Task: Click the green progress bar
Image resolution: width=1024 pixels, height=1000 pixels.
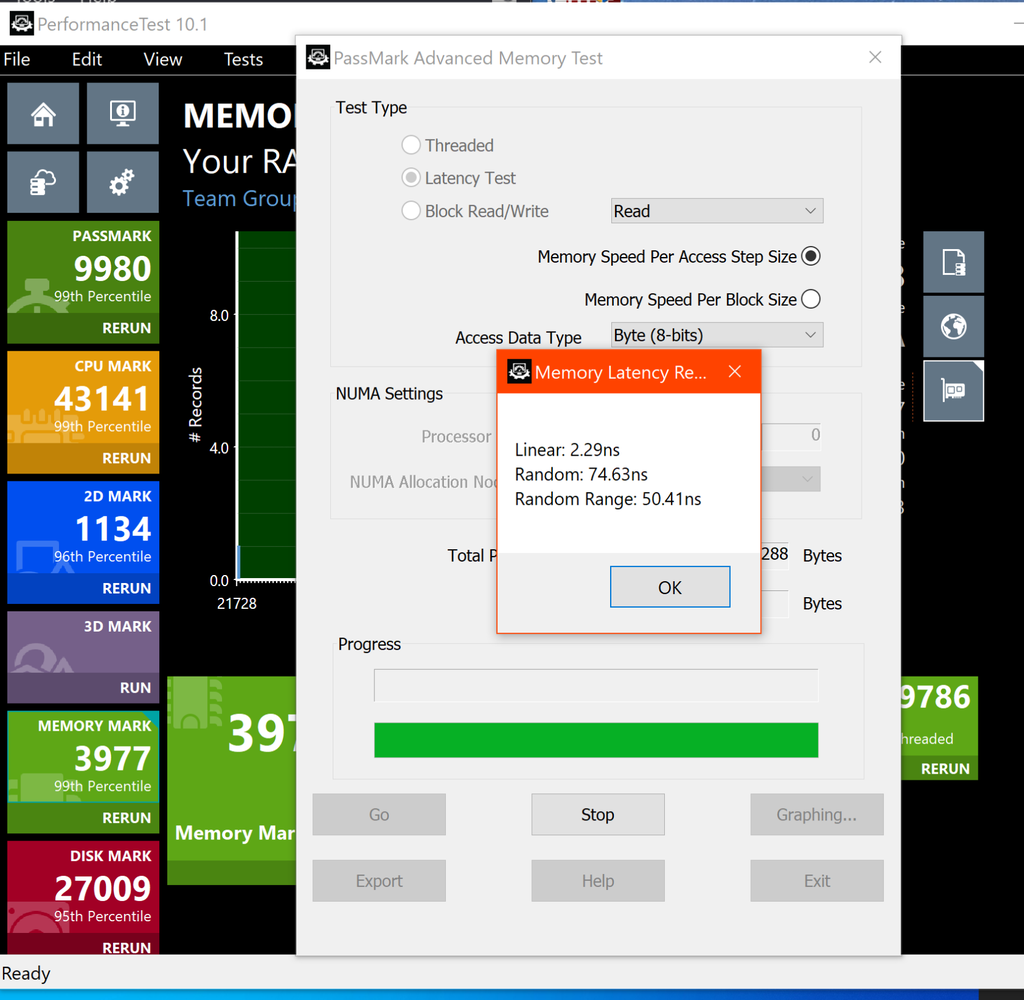Action: [596, 740]
